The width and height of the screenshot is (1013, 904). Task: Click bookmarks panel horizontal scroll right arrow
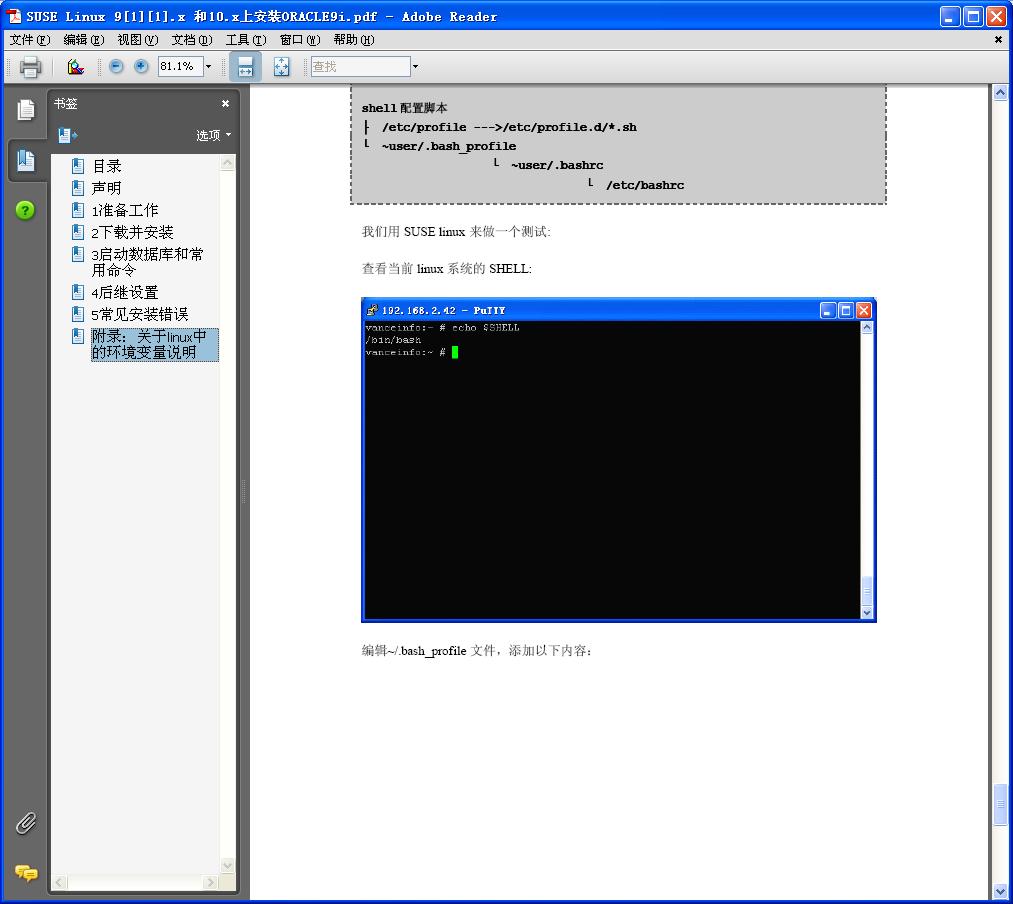211,882
